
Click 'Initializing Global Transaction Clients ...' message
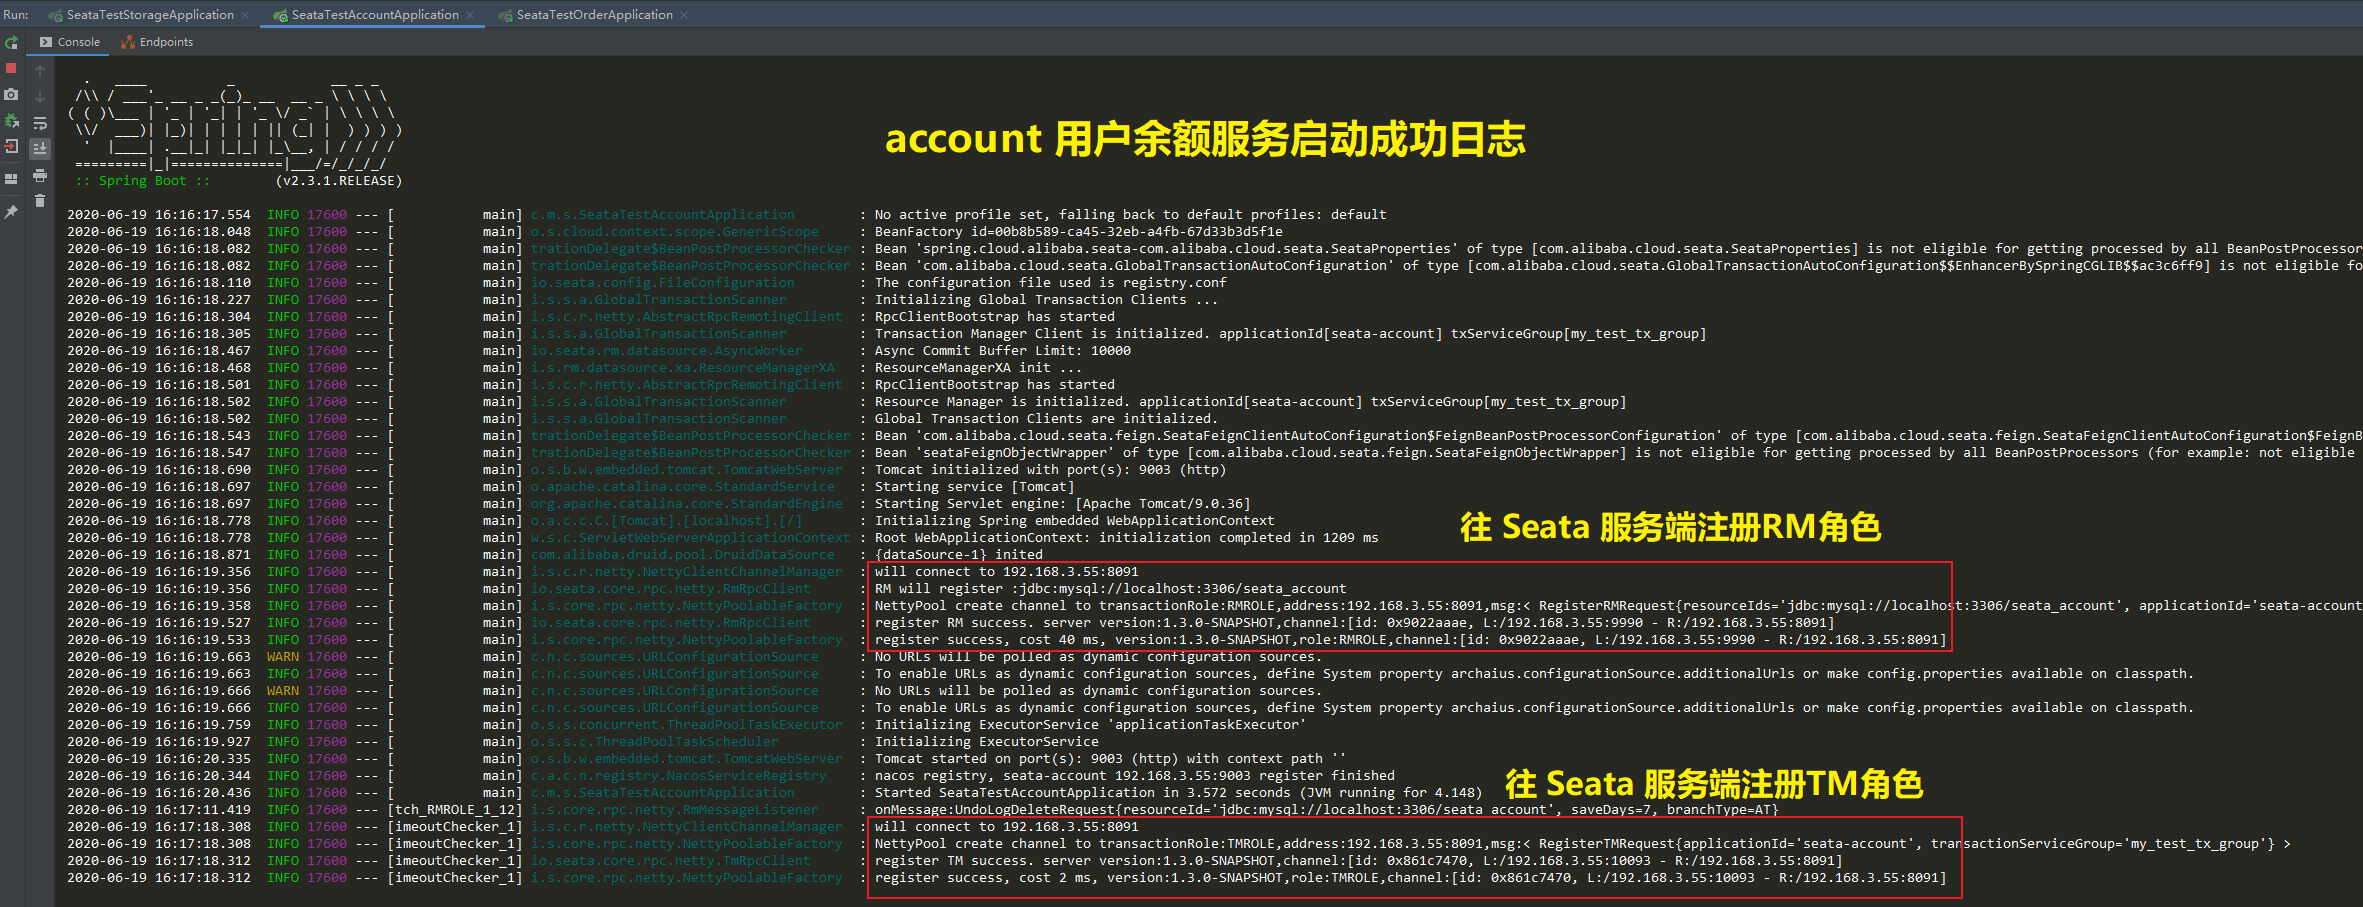(x=1046, y=300)
